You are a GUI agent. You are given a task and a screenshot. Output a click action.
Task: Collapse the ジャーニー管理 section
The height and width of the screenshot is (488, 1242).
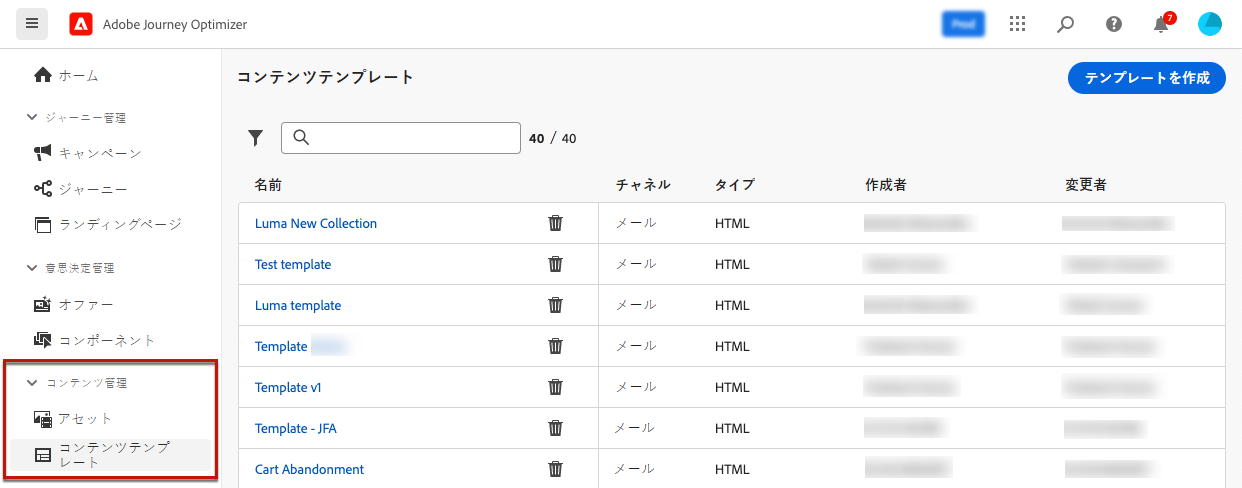click(32, 117)
